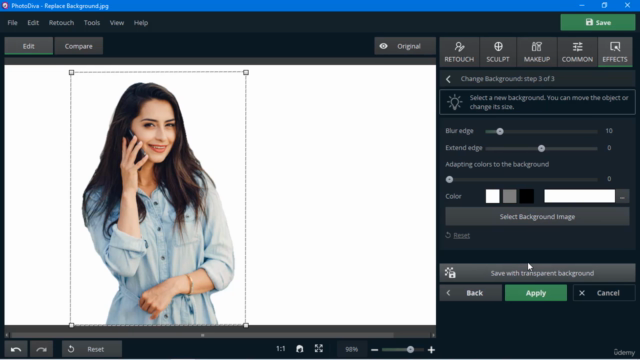The width and height of the screenshot is (640, 360).
Task: Click the woman cutout in the canvas
Action: point(159,204)
